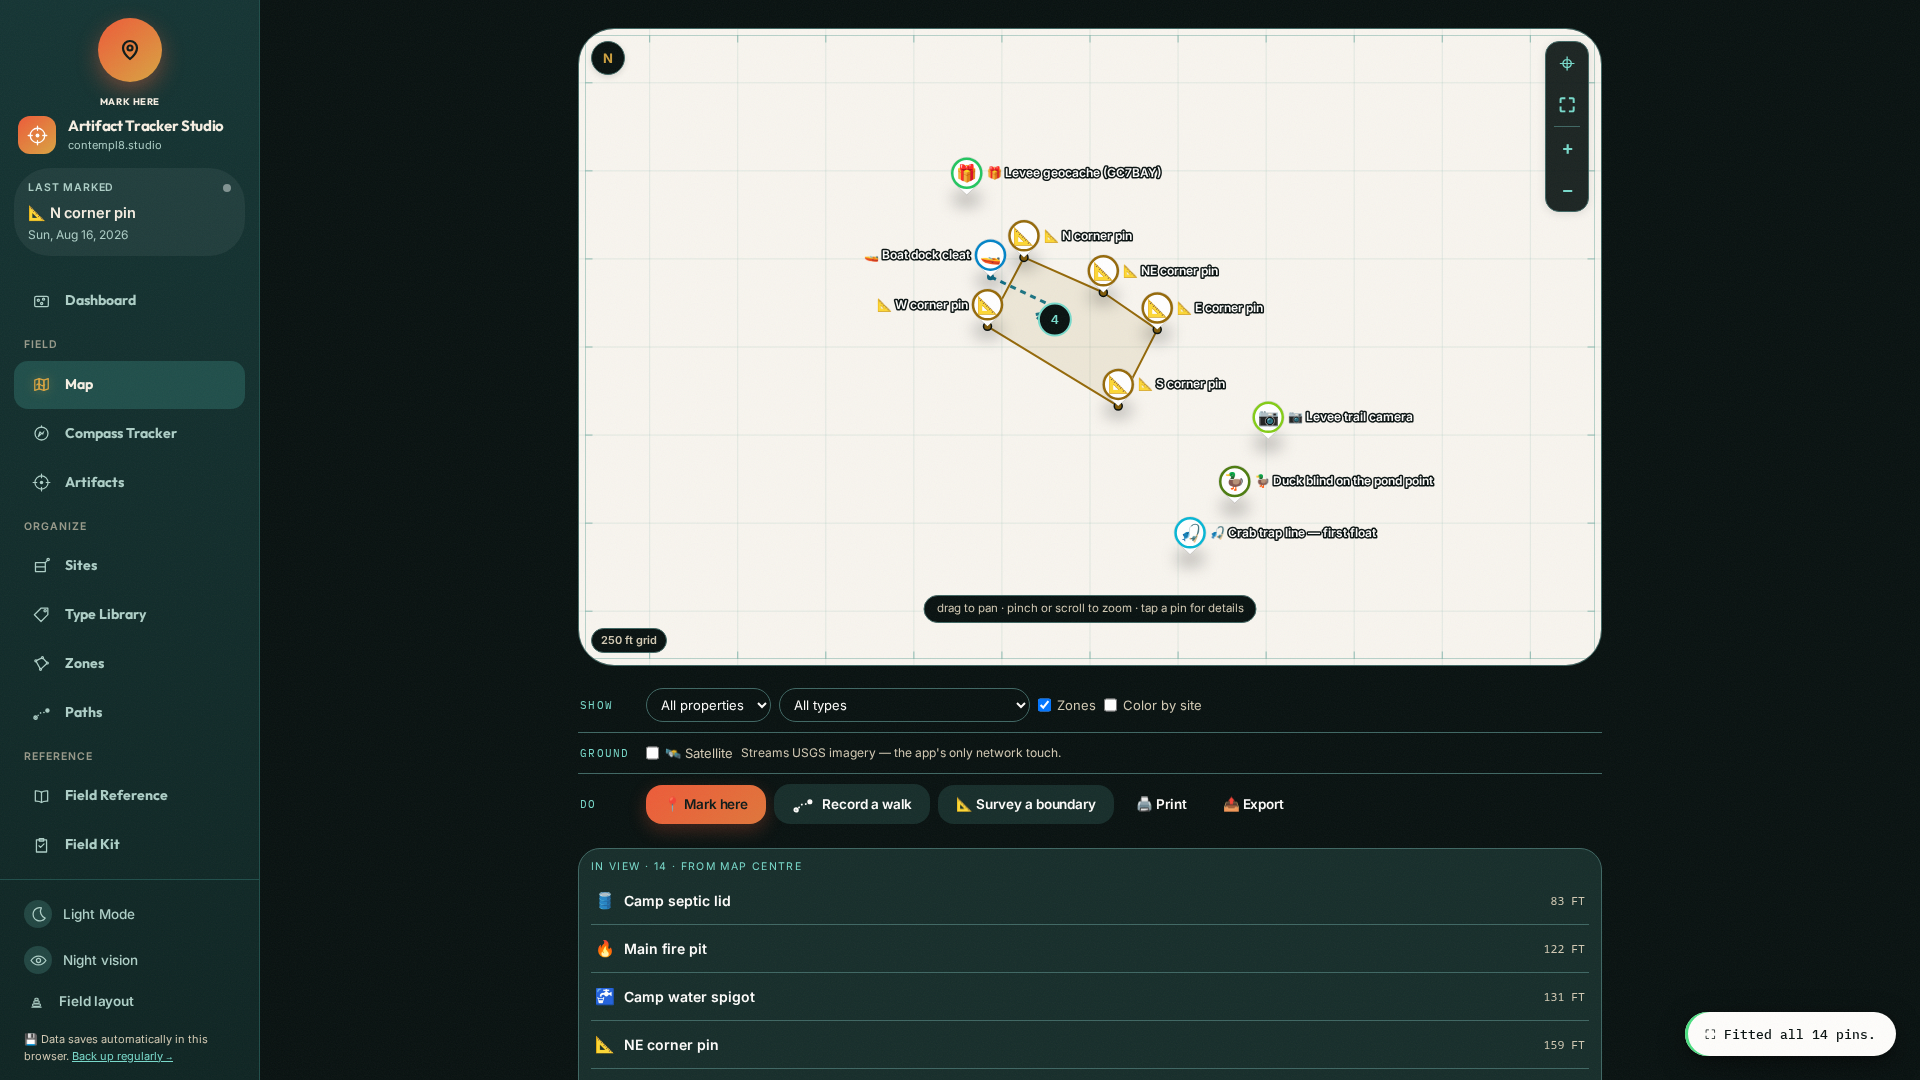Viewport: 1920px width, 1080px height.
Task: Select the Boat dock cleat pin
Action: pyautogui.click(x=990, y=256)
